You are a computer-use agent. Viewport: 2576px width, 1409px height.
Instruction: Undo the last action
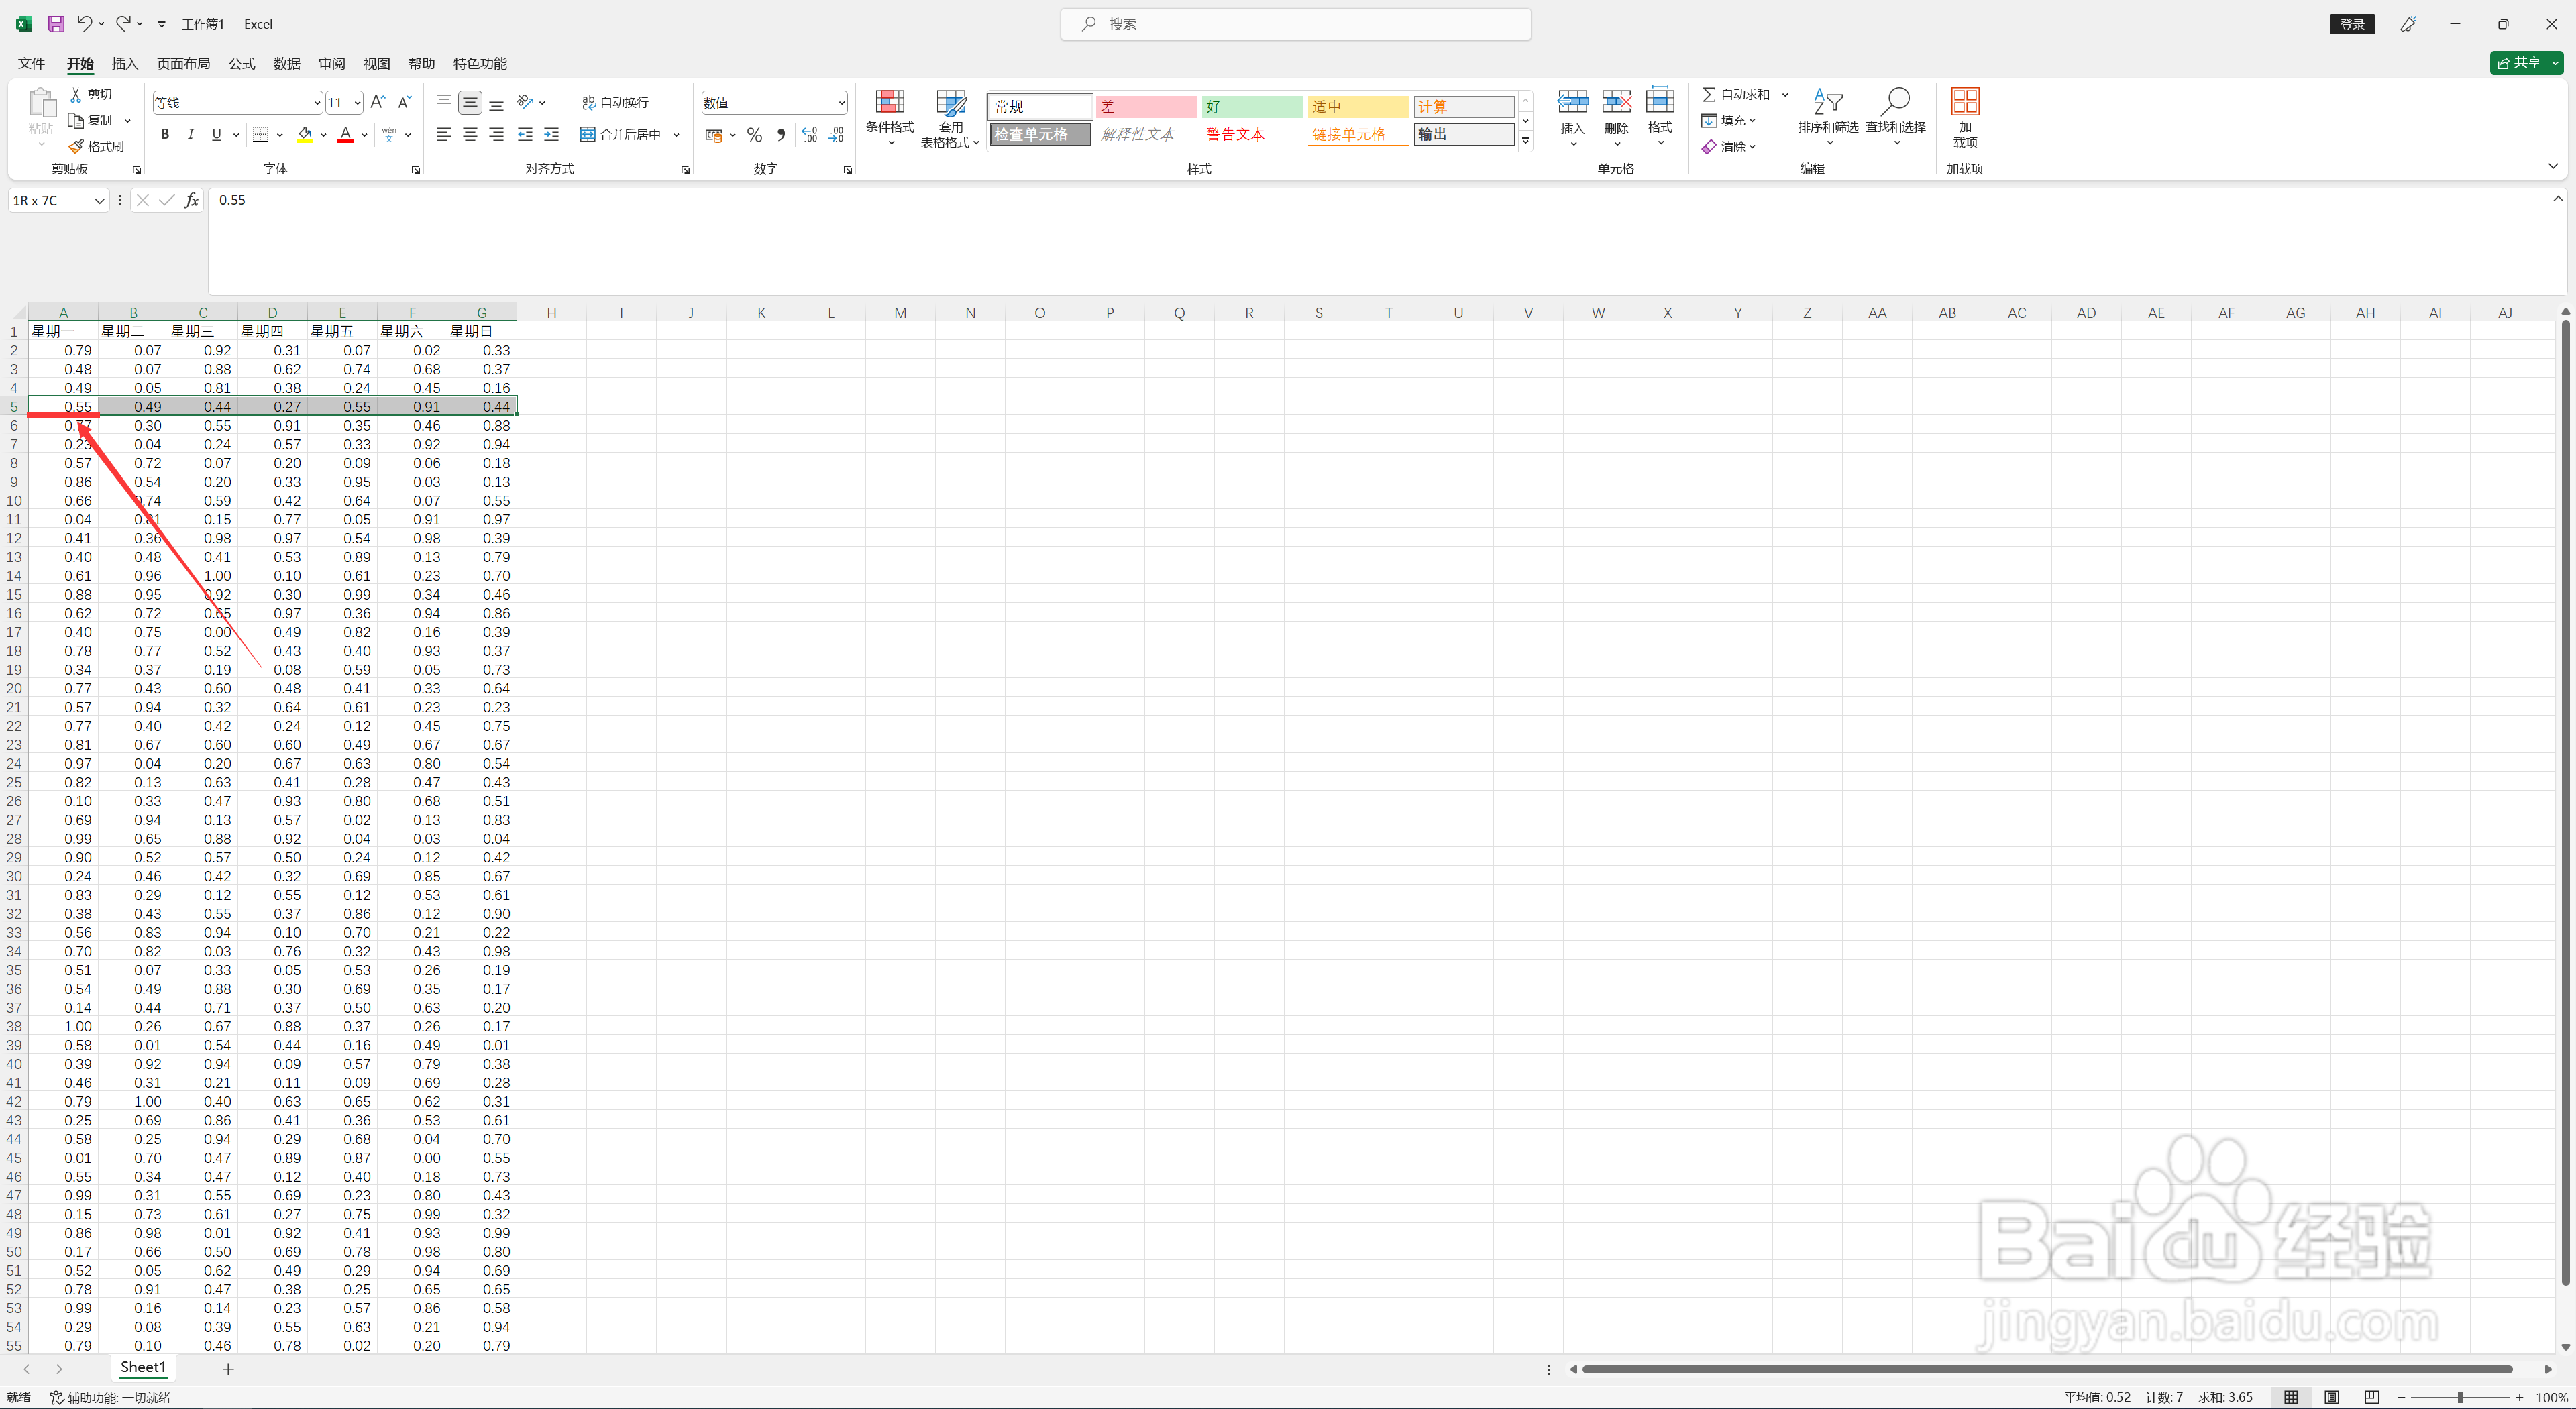tap(84, 23)
